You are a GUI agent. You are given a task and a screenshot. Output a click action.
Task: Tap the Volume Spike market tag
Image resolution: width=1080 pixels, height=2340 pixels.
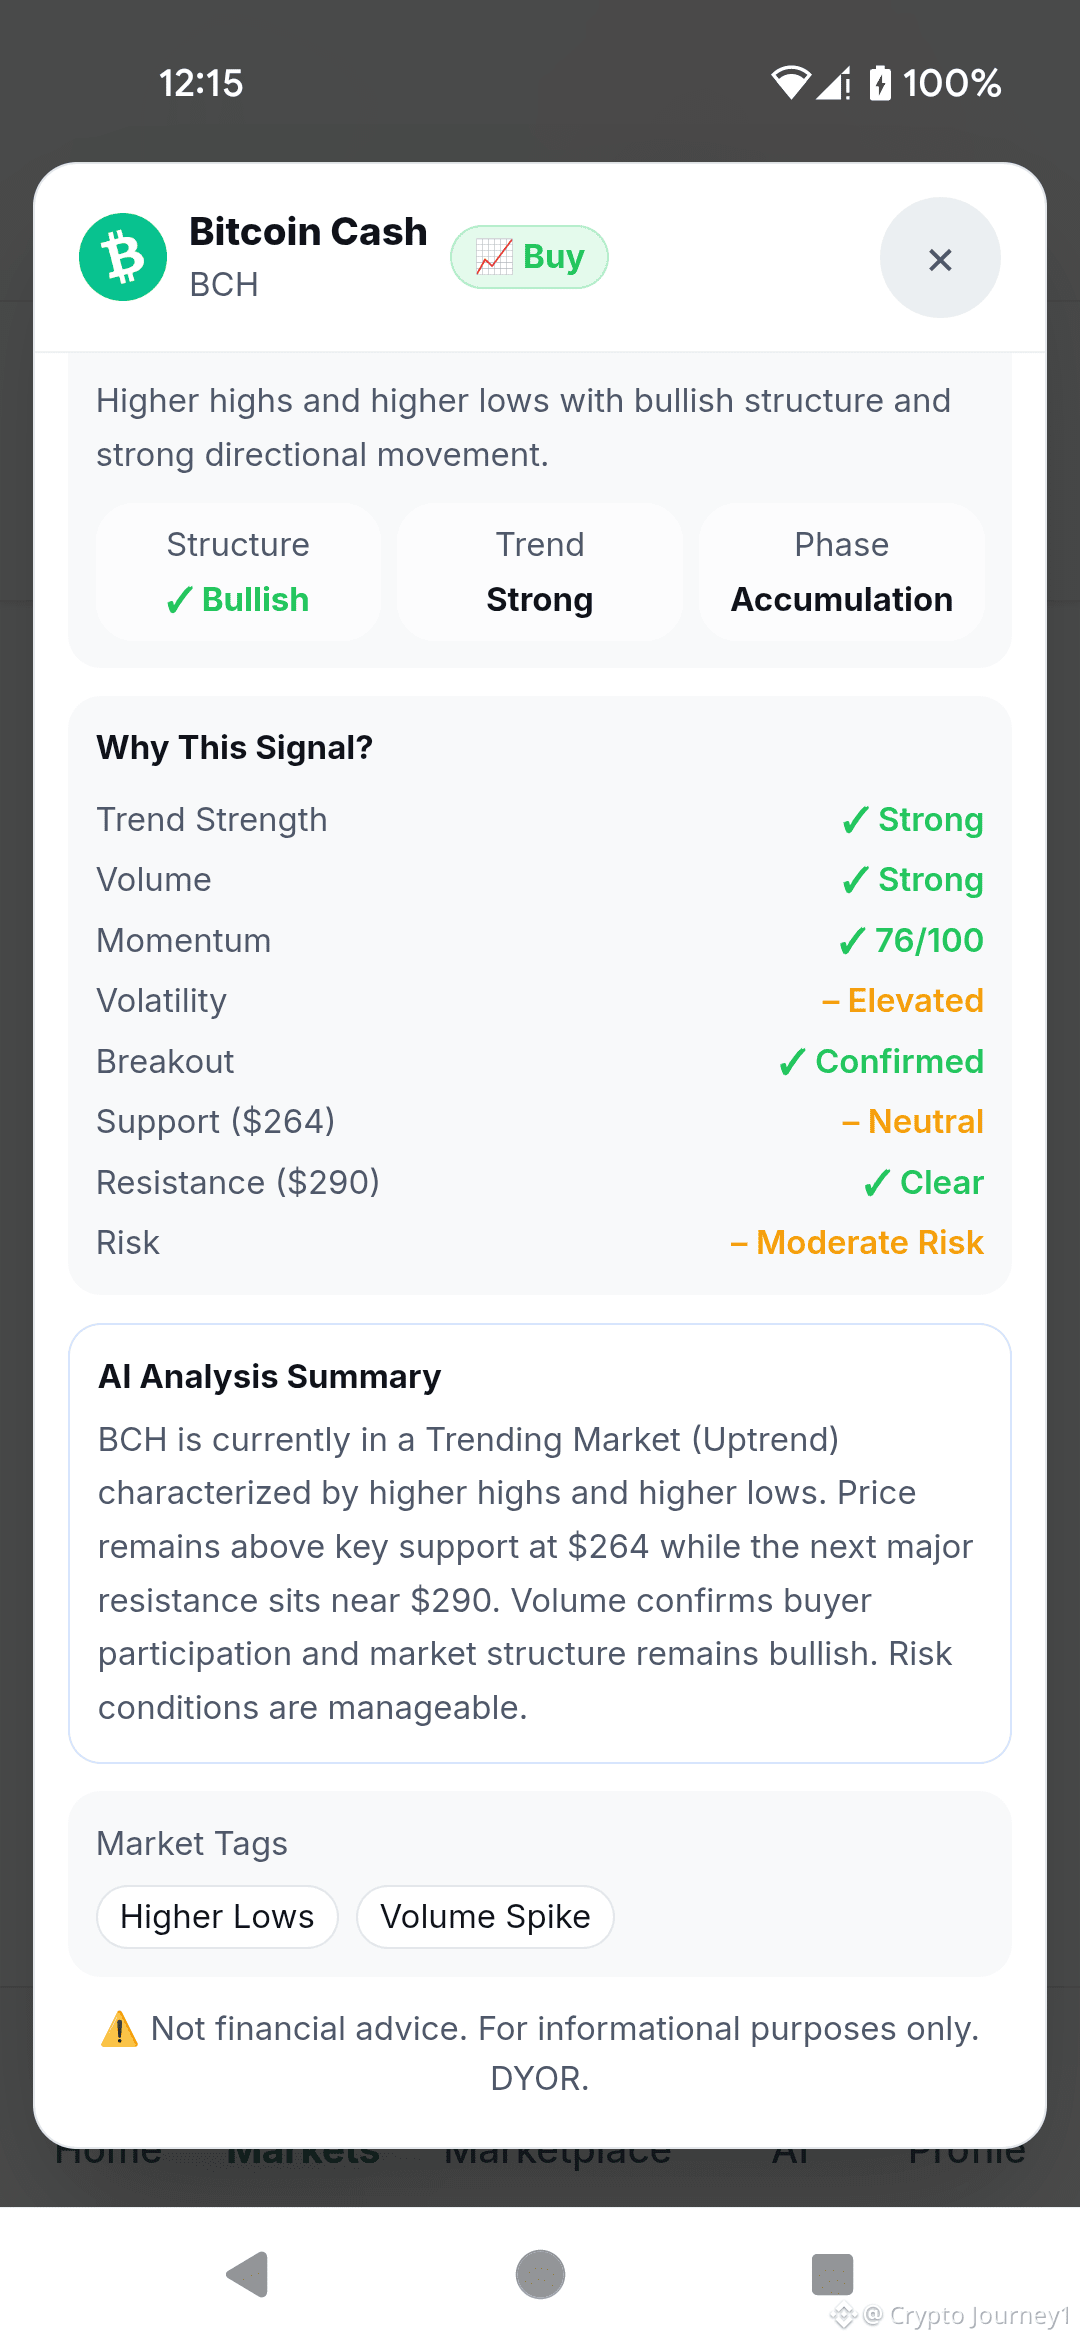coord(485,1917)
